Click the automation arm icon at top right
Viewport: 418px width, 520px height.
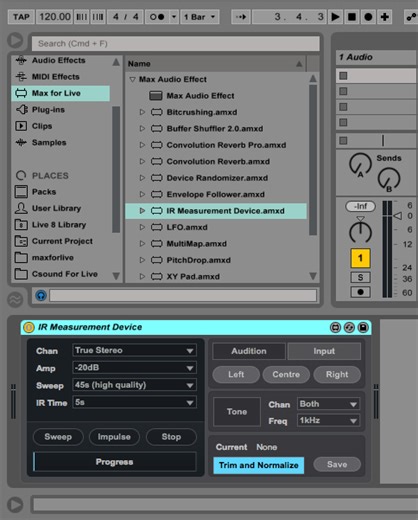[x=411, y=17]
